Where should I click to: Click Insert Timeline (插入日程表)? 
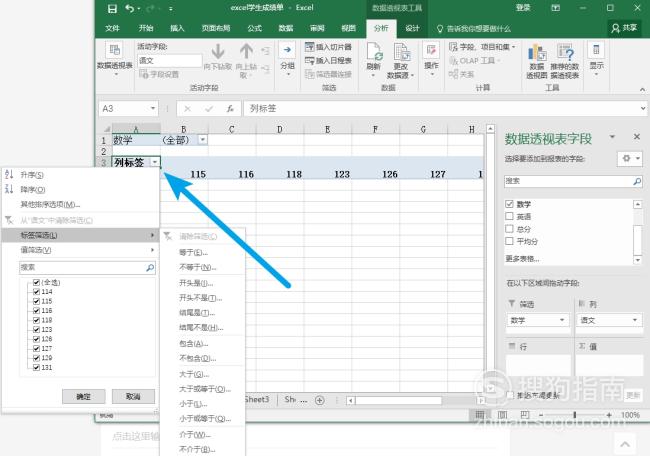[328, 61]
